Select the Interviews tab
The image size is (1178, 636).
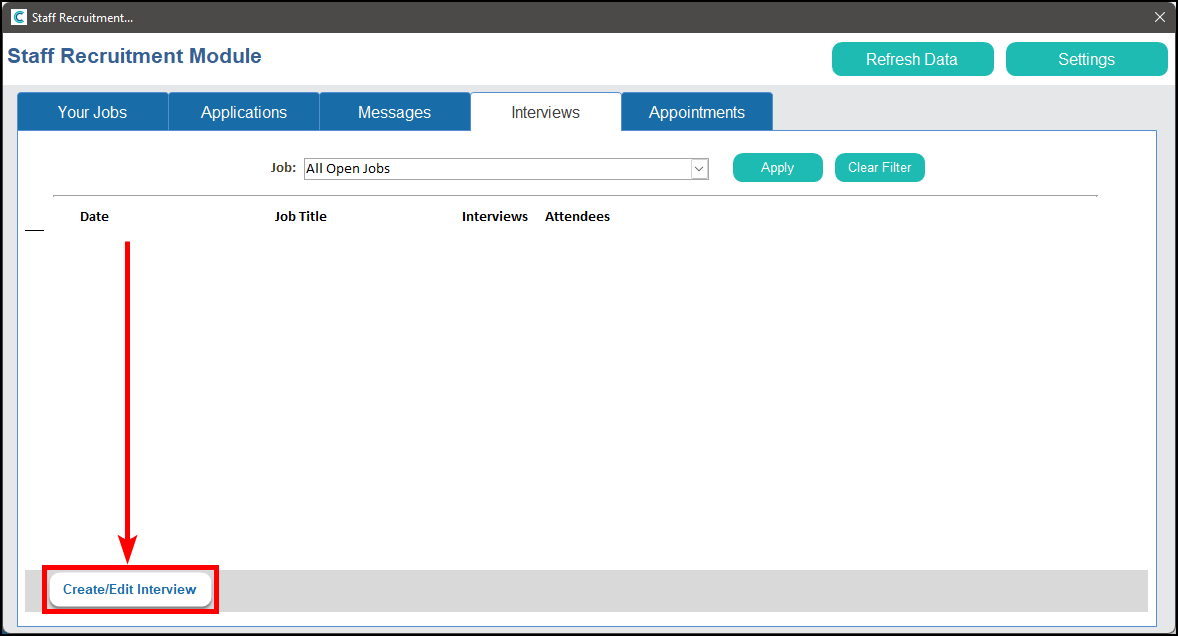tap(545, 112)
